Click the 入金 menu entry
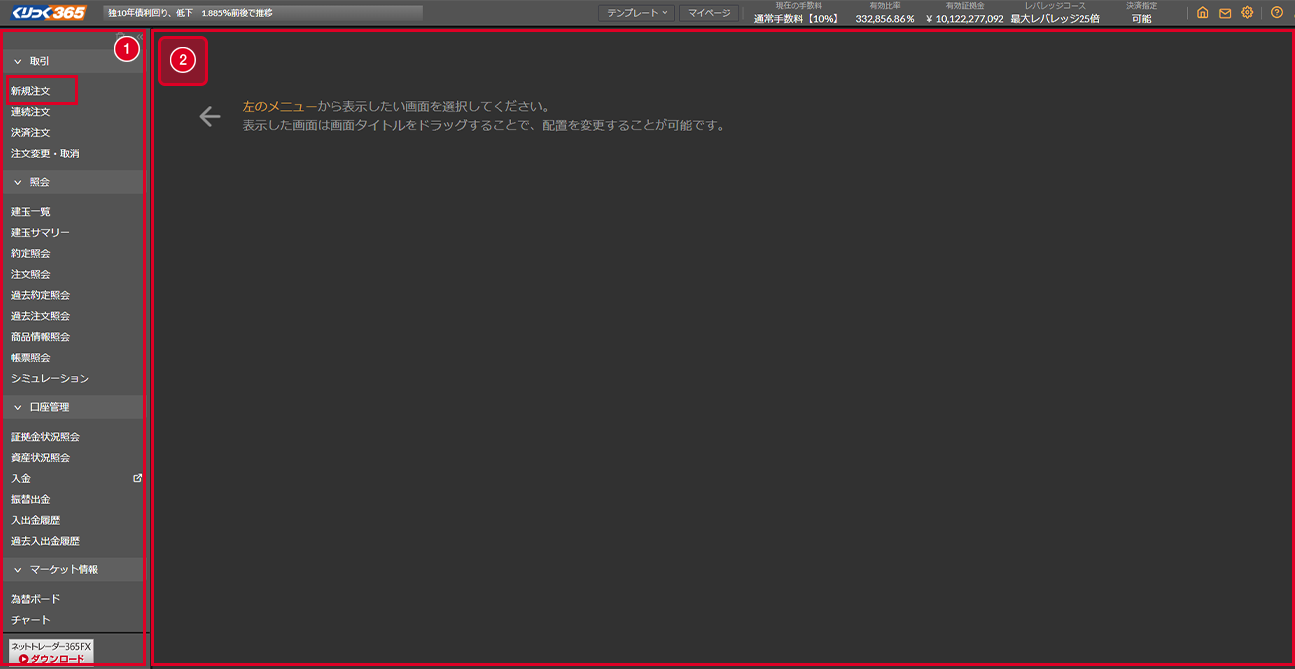Screen dimensions: 1295x669 (21, 479)
